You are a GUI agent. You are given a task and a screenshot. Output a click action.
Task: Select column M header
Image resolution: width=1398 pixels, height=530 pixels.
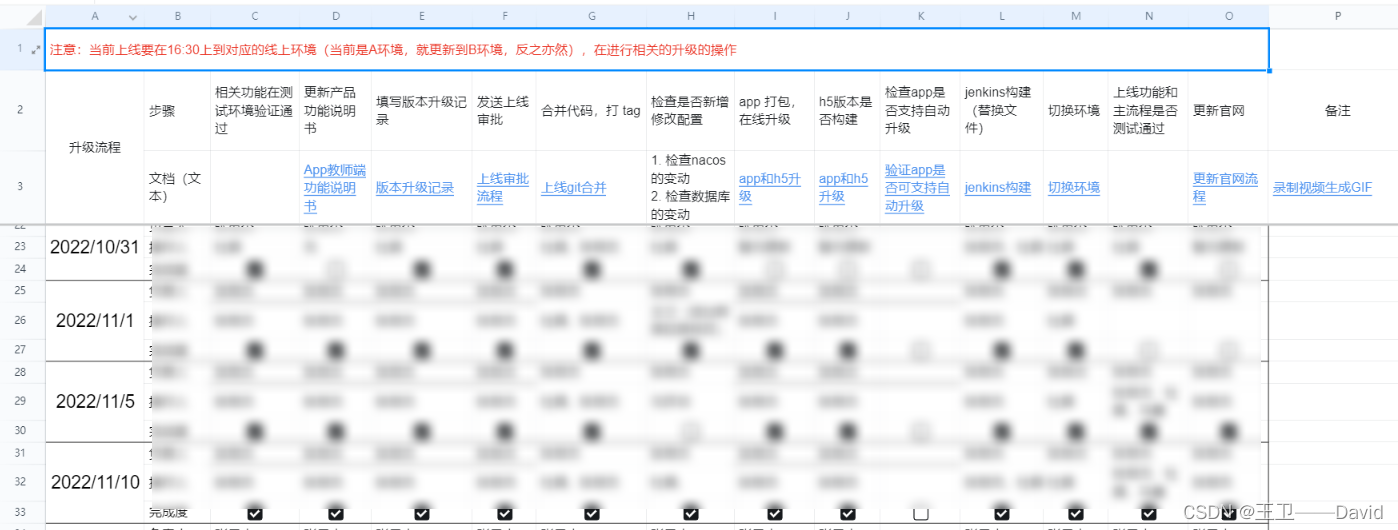click(x=1075, y=17)
